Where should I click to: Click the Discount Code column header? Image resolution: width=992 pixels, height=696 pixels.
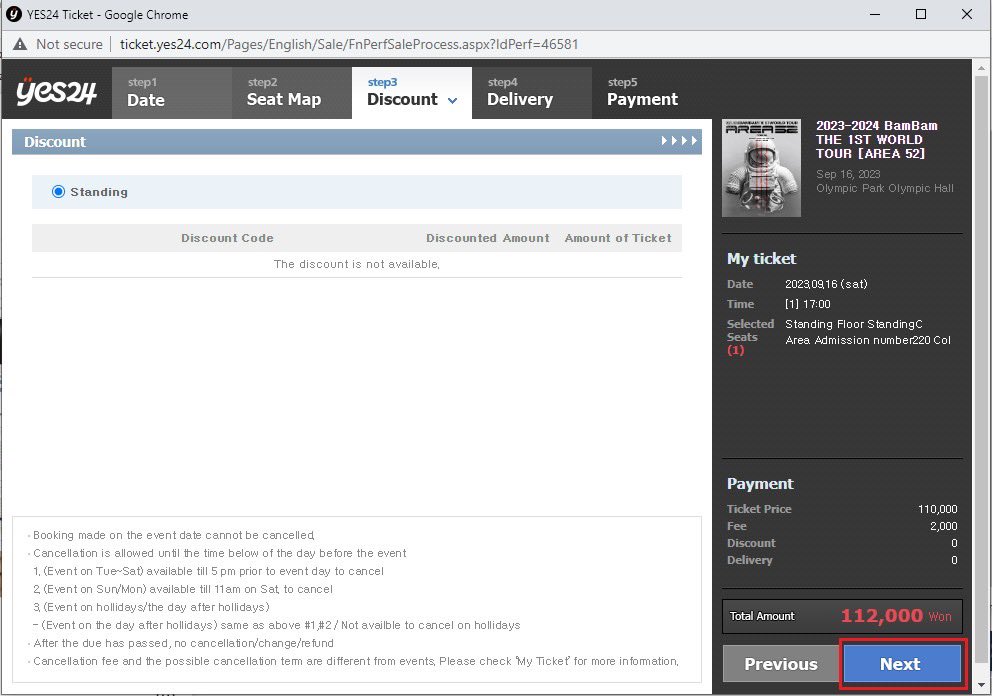(227, 238)
